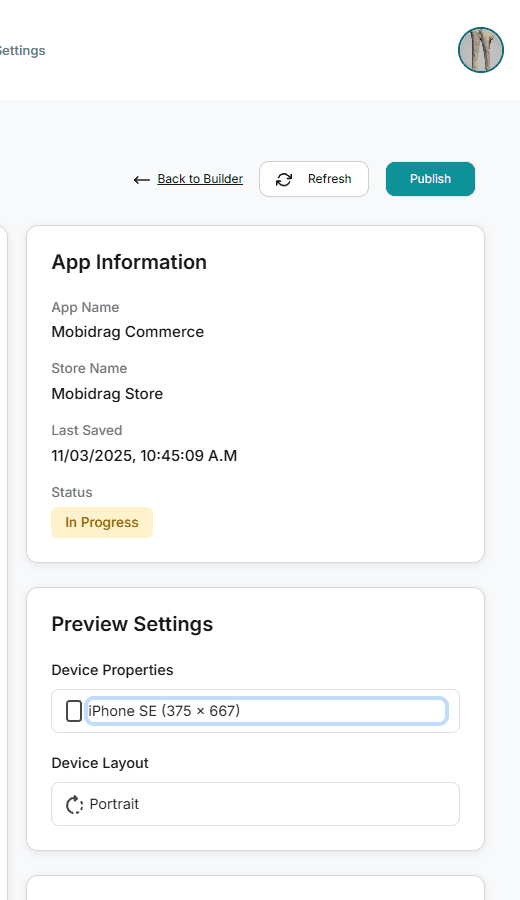
Task: Select the Mobidrag Store store name text
Action: click(107, 394)
